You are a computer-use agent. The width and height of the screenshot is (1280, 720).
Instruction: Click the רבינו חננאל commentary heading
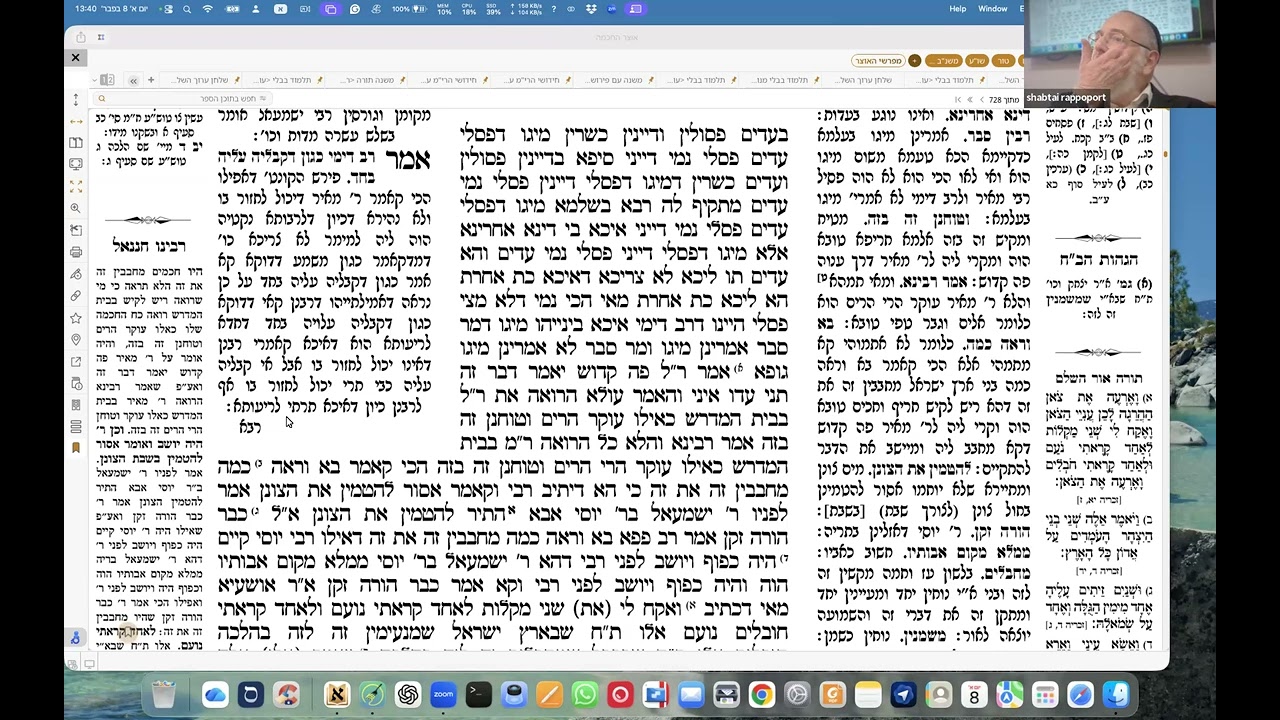149,245
